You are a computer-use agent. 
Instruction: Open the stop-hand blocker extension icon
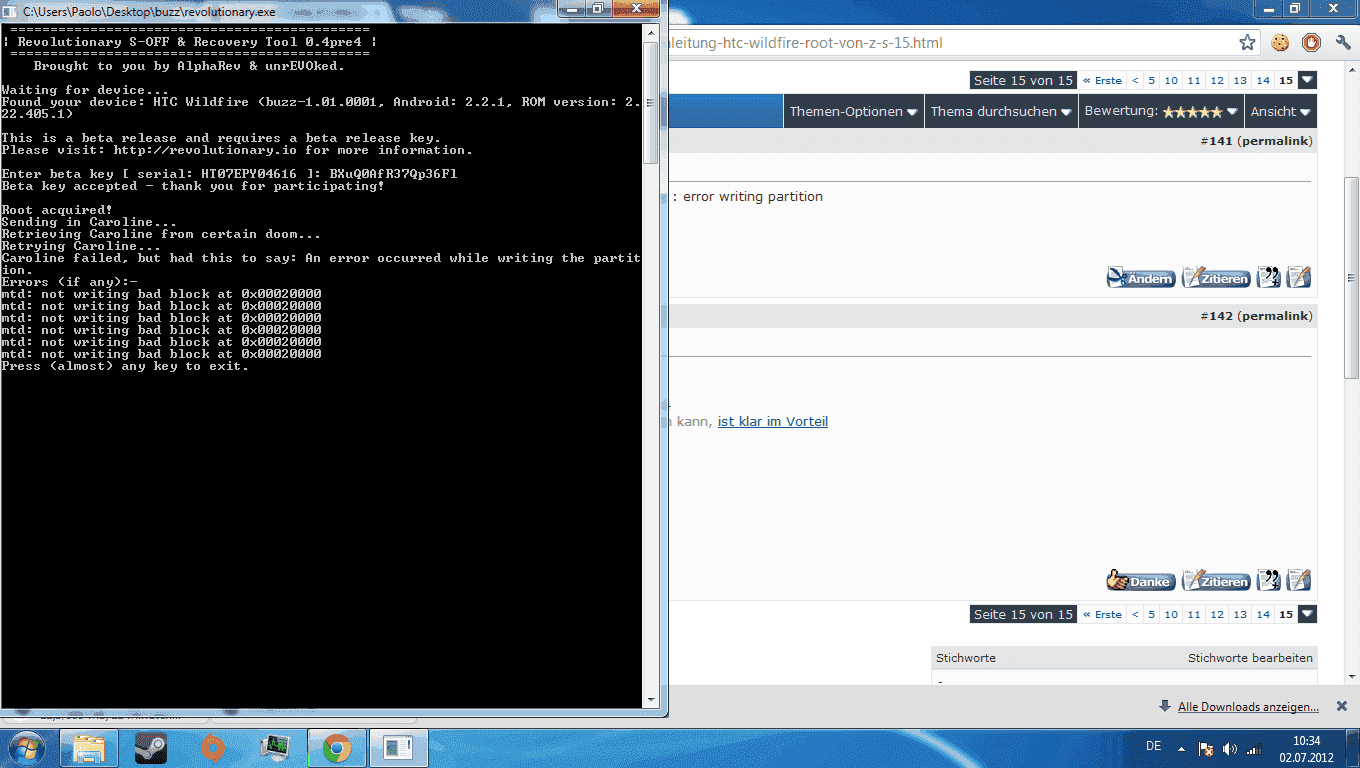(1311, 43)
